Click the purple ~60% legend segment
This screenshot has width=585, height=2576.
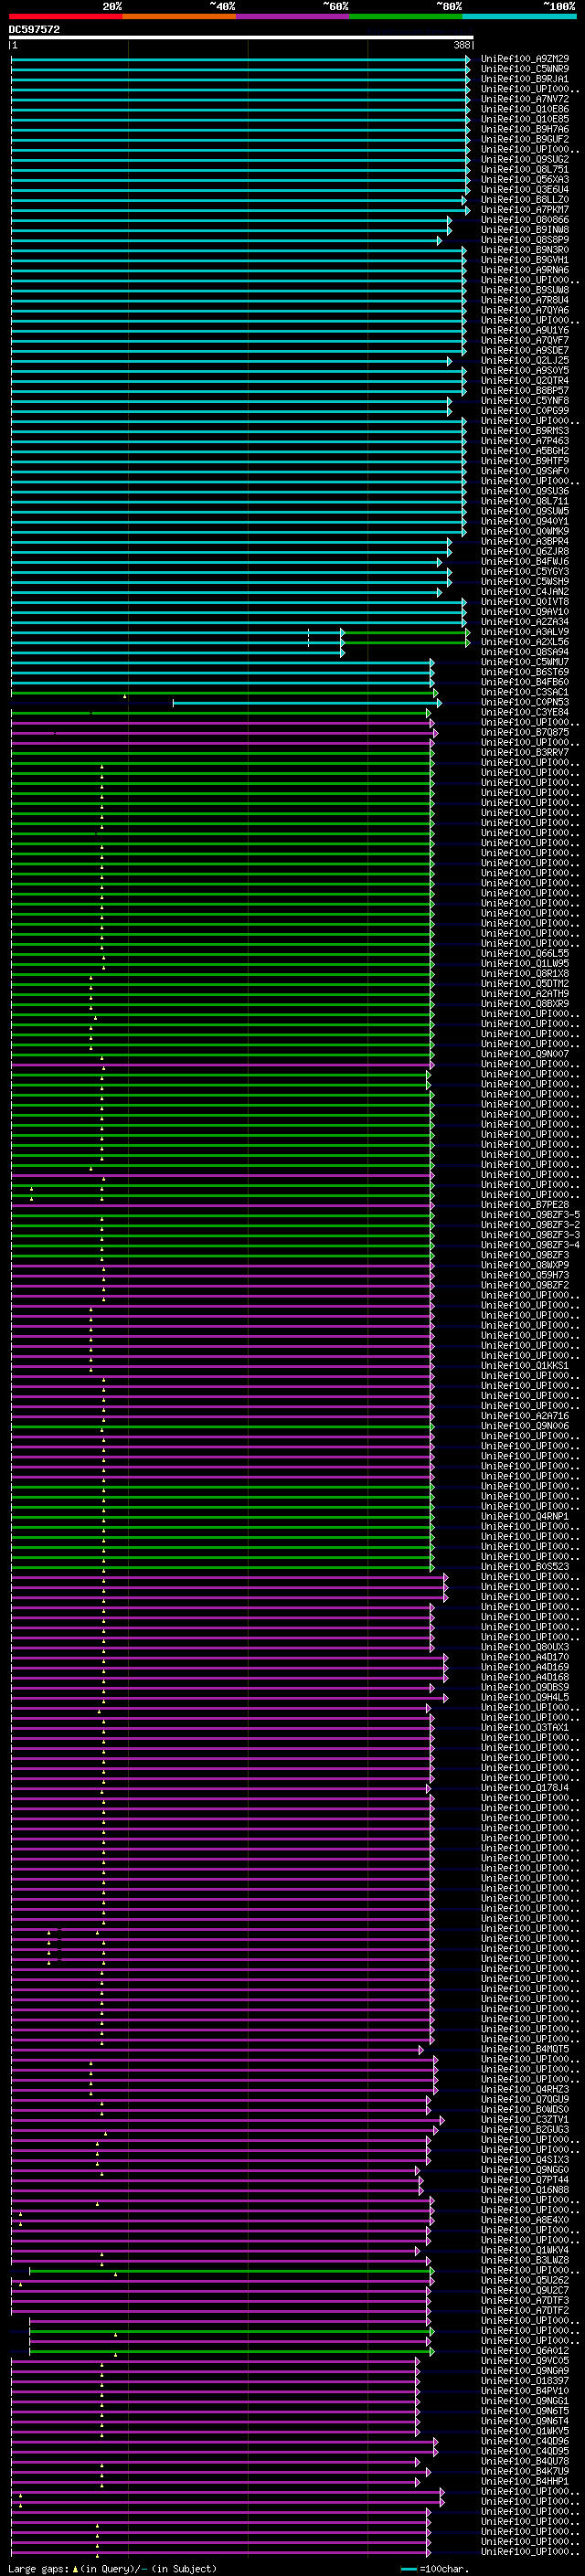pyautogui.click(x=292, y=16)
